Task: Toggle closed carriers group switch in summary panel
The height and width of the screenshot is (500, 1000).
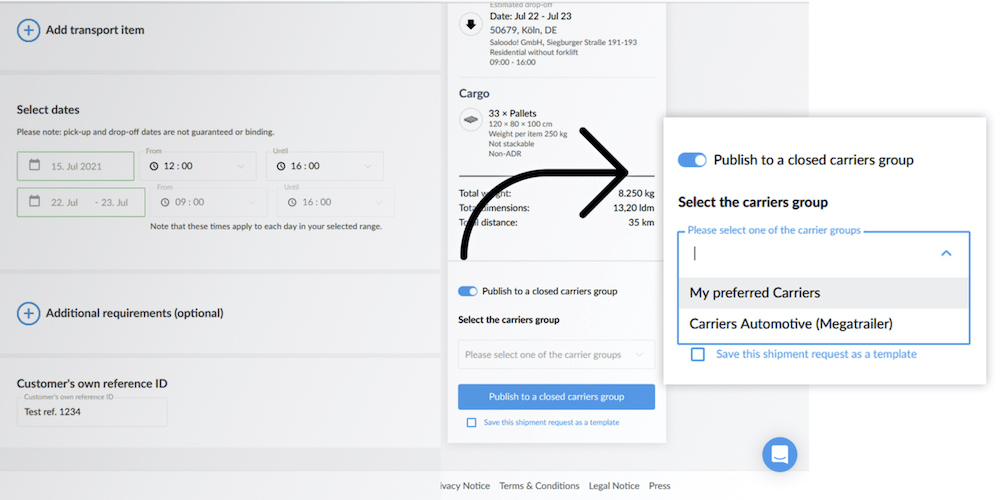Action: click(x=468, y=291)
